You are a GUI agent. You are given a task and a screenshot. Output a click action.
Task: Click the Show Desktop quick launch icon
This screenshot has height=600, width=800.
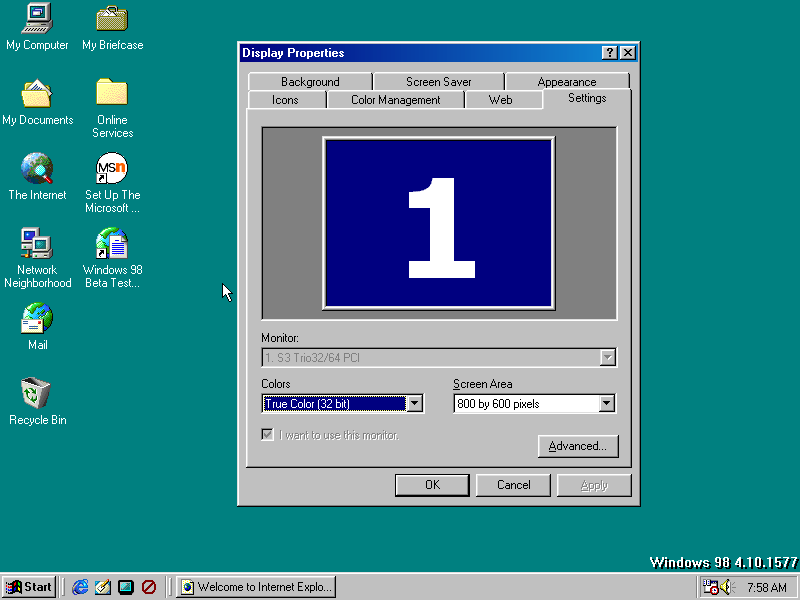pos(126,587)
